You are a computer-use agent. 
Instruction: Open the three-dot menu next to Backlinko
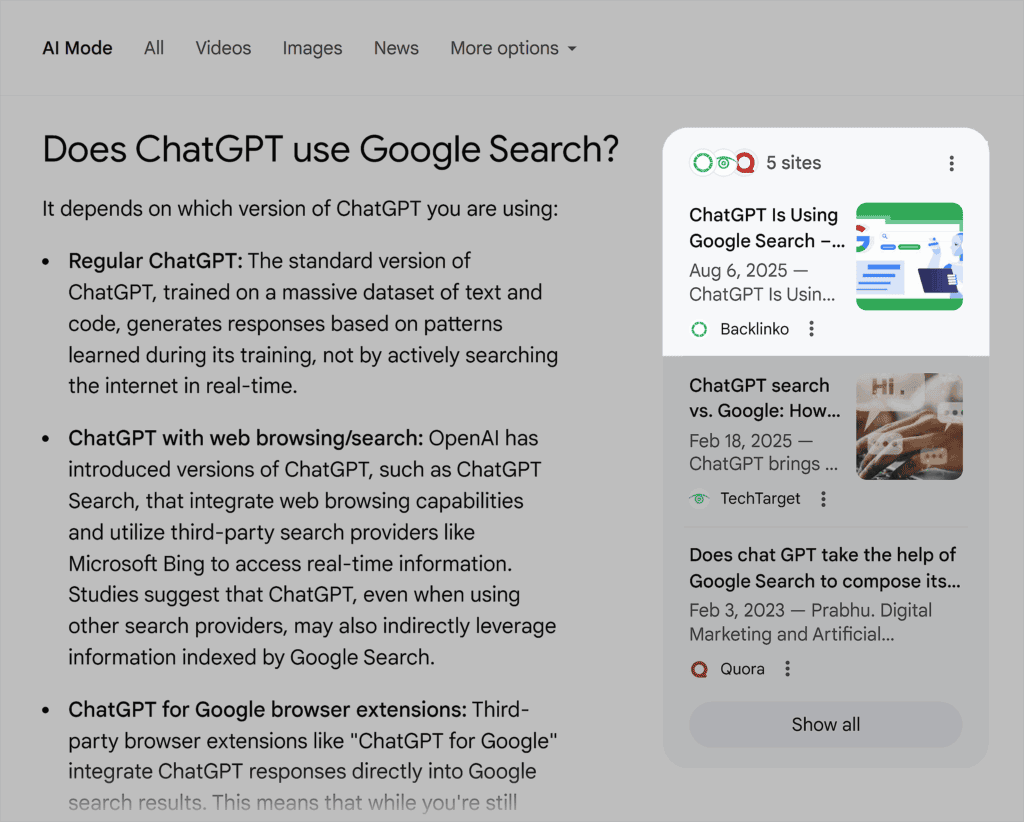[x=813, y=328]
